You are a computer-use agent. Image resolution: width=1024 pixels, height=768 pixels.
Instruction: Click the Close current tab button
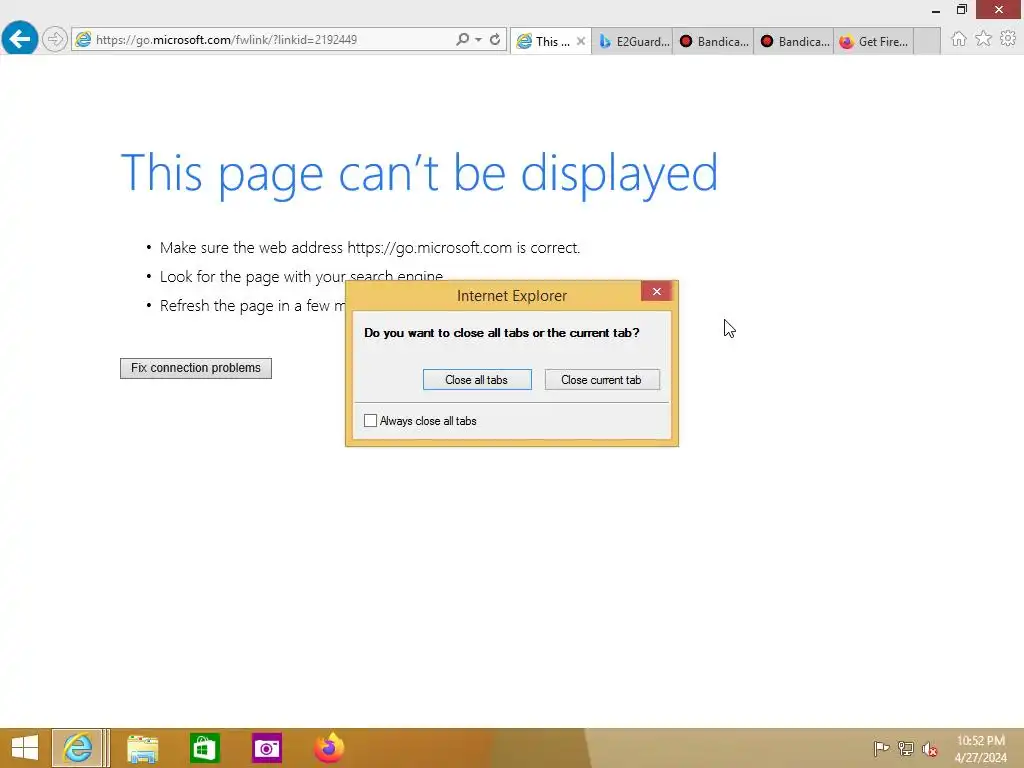tap(601, 379)
